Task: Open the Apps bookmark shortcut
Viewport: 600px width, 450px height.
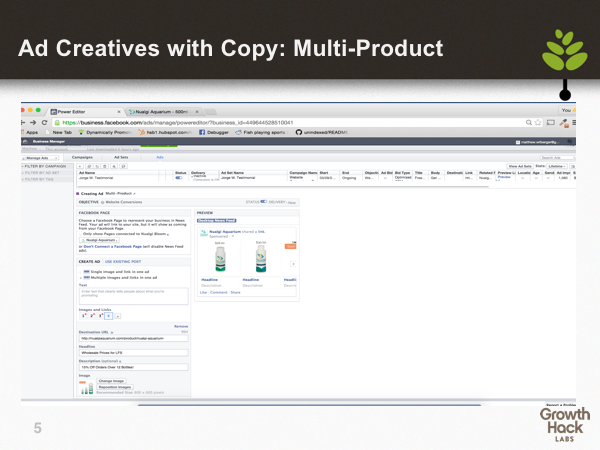Action: point(30,132)
